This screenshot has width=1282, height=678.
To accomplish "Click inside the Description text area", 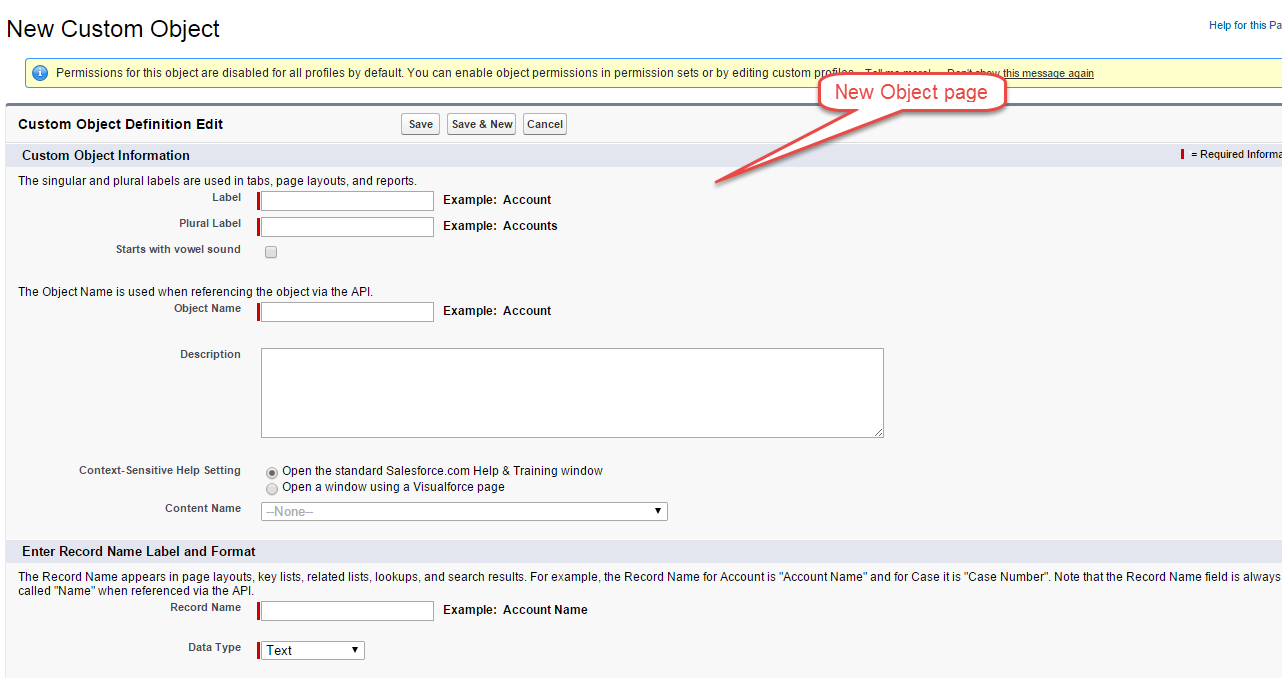I will coord(572,392).
